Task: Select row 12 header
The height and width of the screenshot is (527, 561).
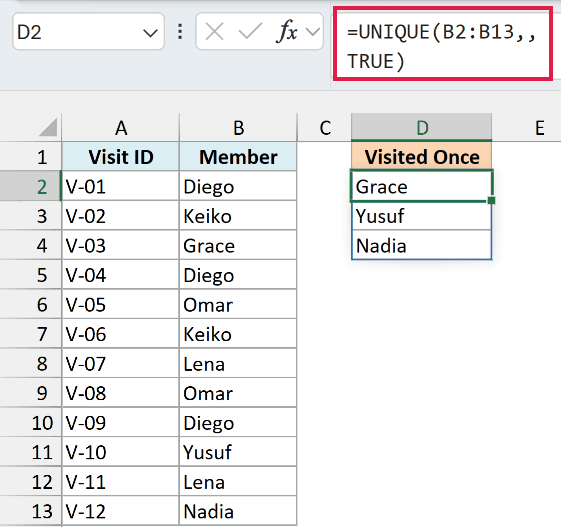Action: (x=31, y=482)
